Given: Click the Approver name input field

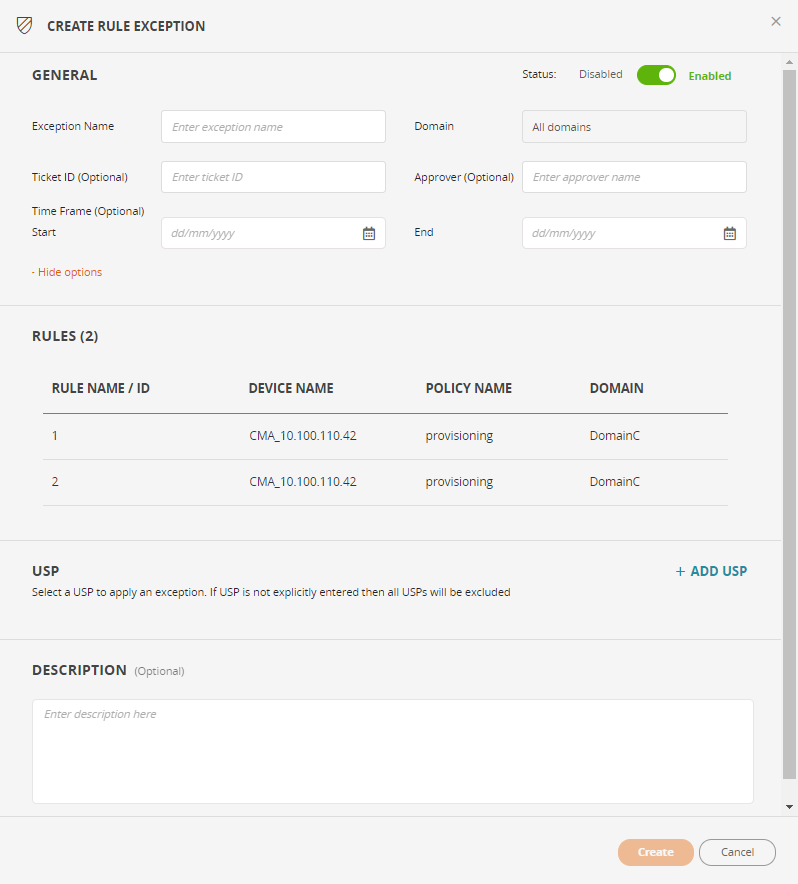Looking at the screenshot, I should [634, 177].
